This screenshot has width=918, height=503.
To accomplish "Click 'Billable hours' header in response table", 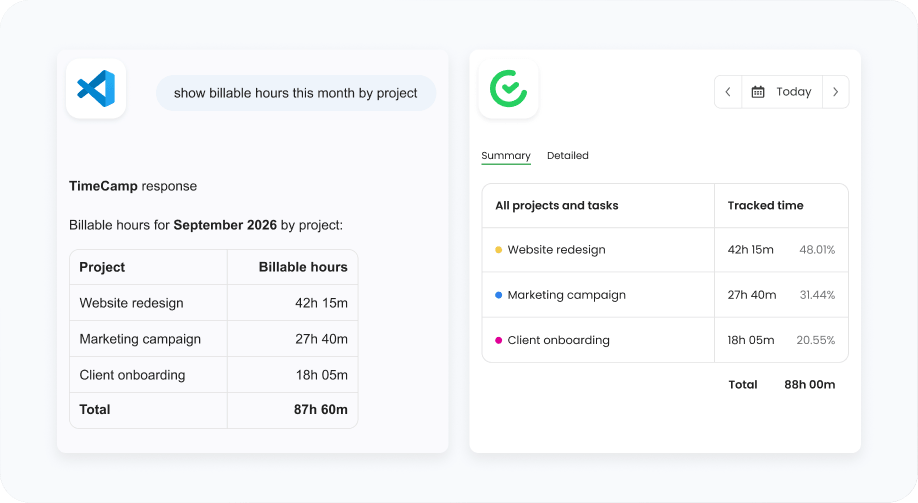I will click(x=303, y=267).
